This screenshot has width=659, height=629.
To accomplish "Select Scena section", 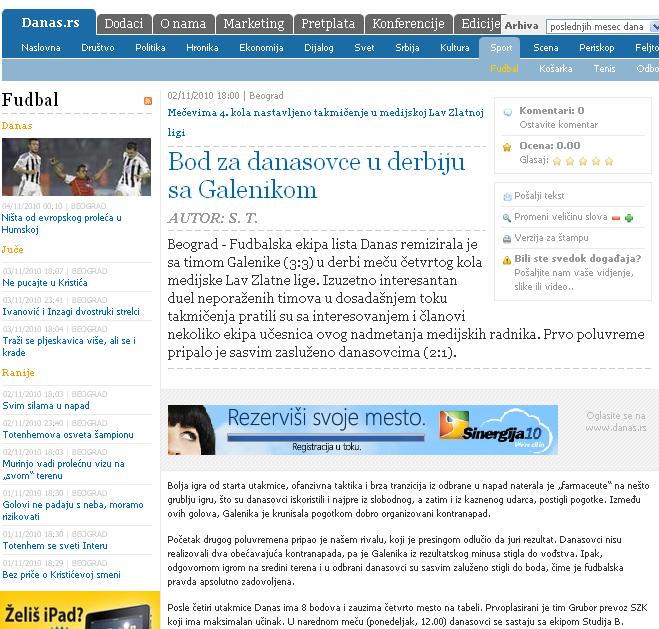I will tap(546, 47).
